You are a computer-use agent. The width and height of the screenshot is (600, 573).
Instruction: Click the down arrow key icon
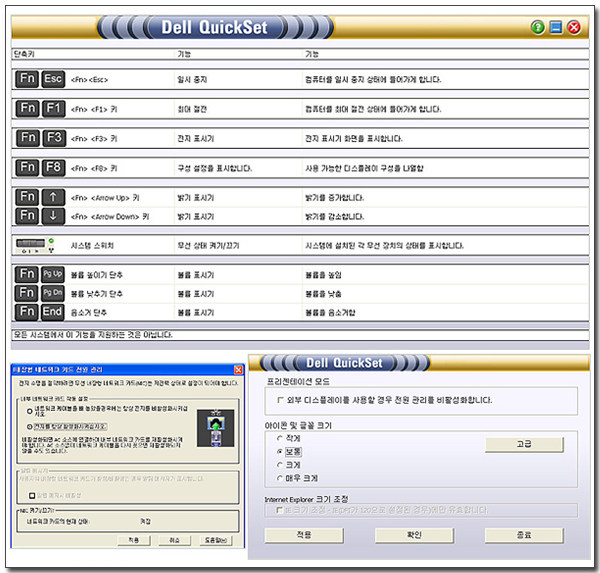(x=53, y=216)
